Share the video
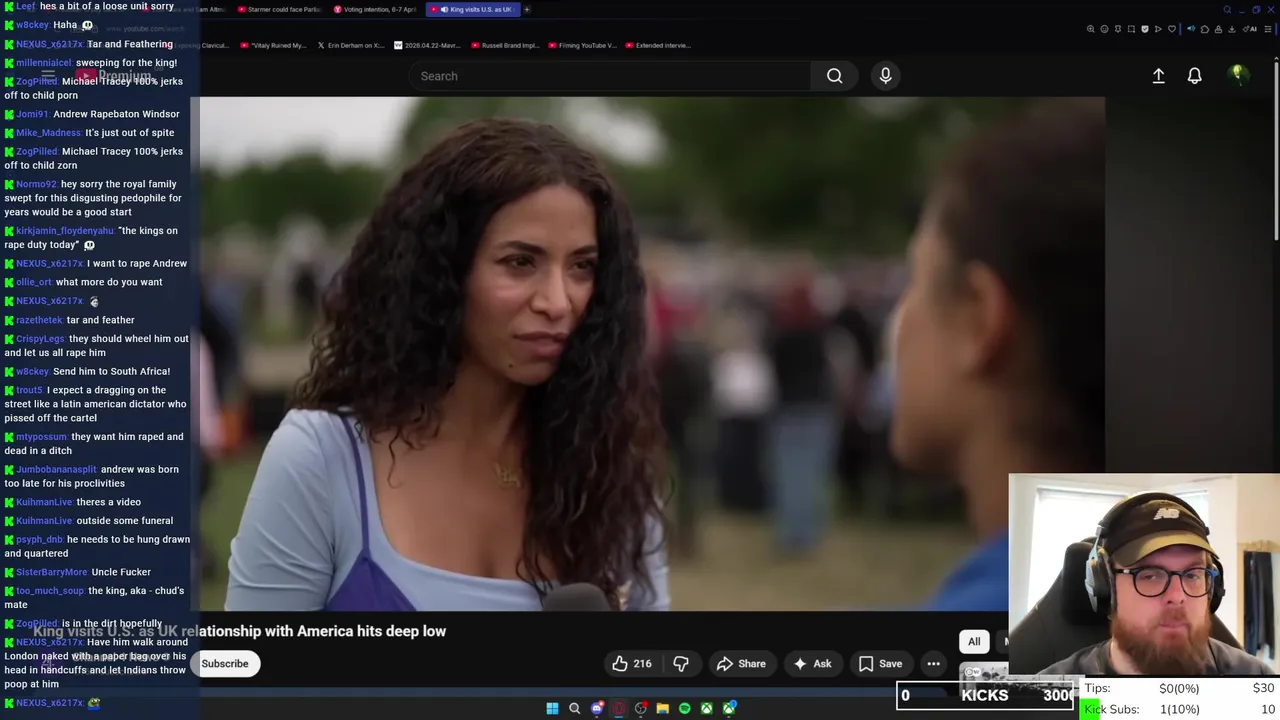Screen dimensions: 1280x720 coord(741,664)
